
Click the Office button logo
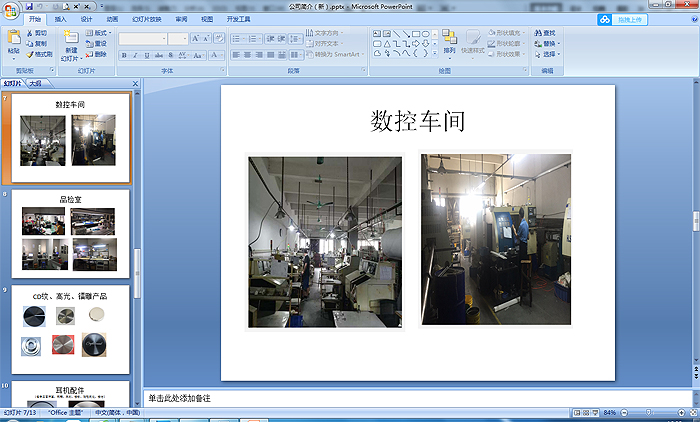click(9, 8)
